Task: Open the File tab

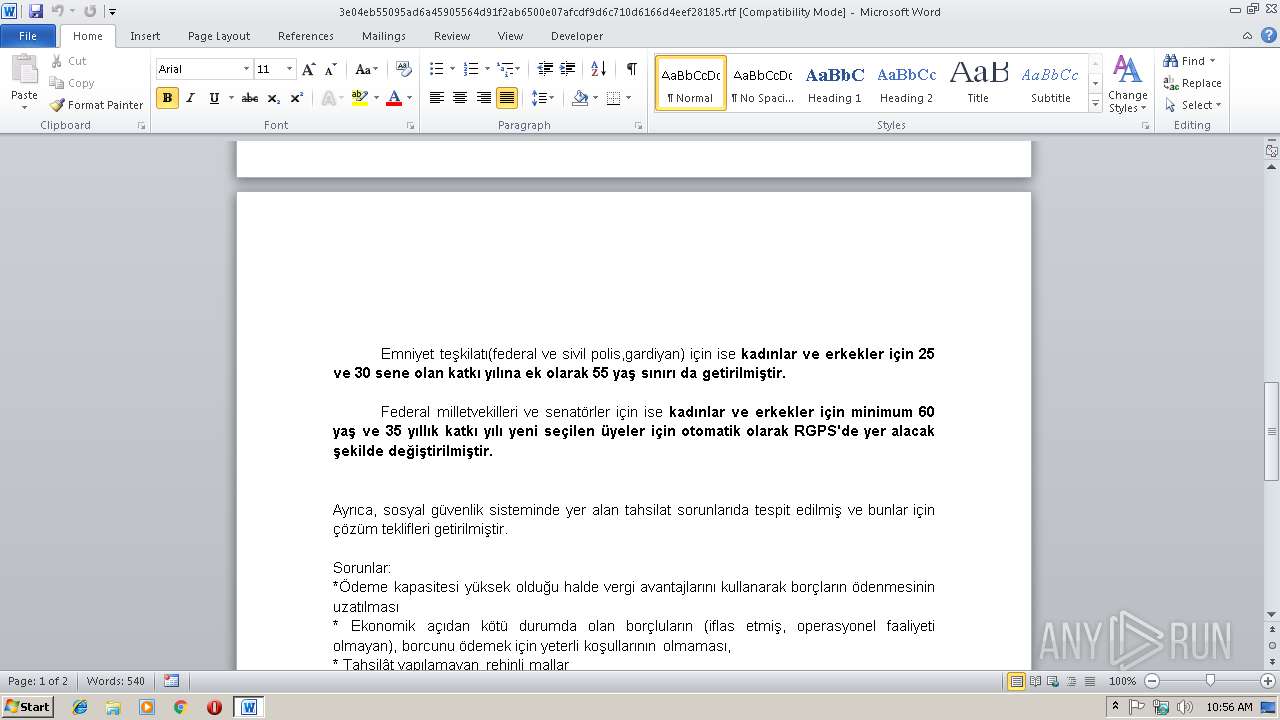Action: [x=28, y=36]
